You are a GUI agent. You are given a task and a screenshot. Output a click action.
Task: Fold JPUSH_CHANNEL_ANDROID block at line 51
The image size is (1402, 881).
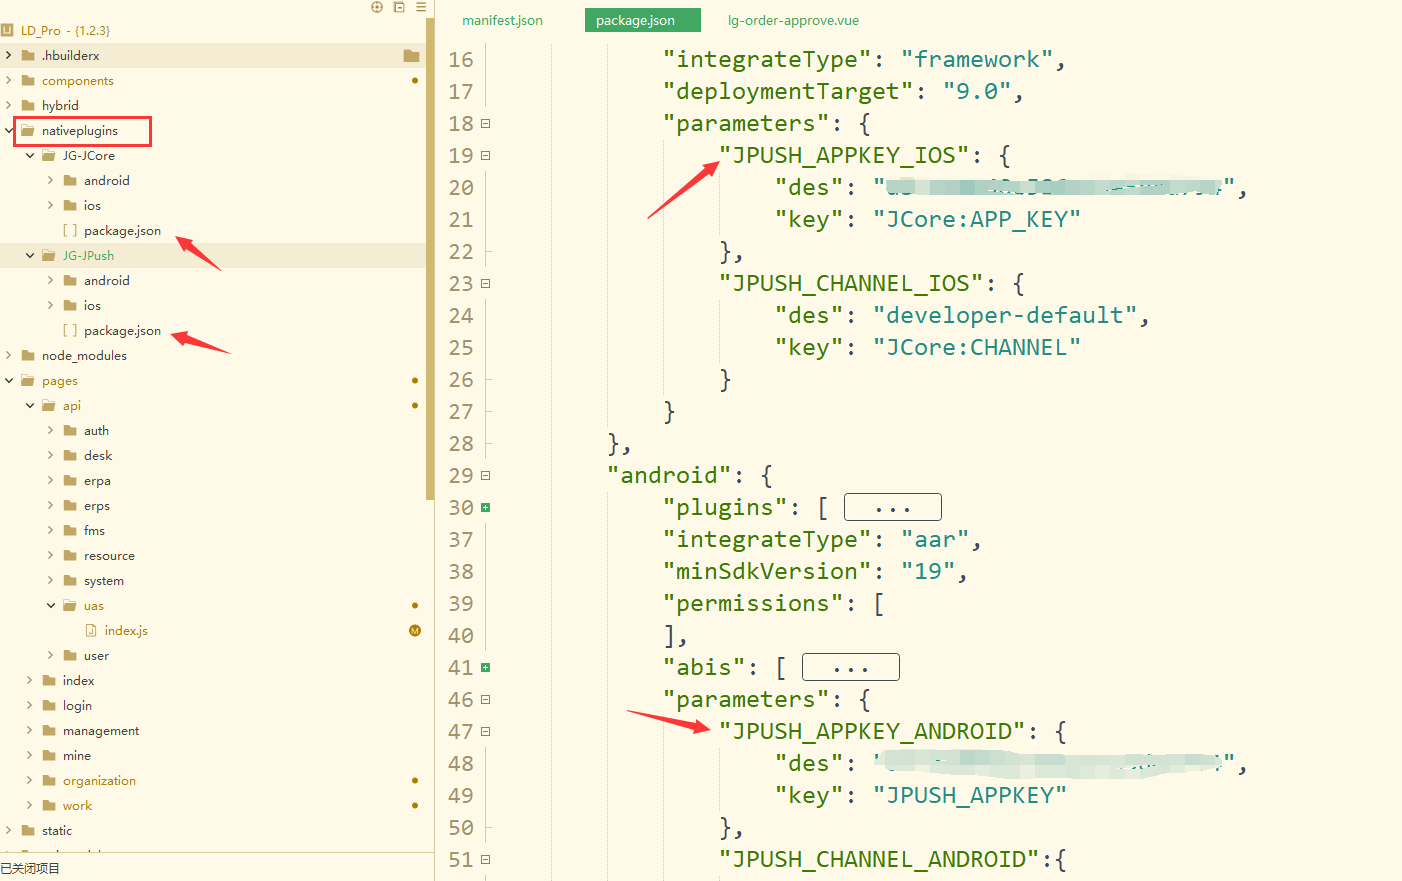pyautogui.click(x=486, y=859)
